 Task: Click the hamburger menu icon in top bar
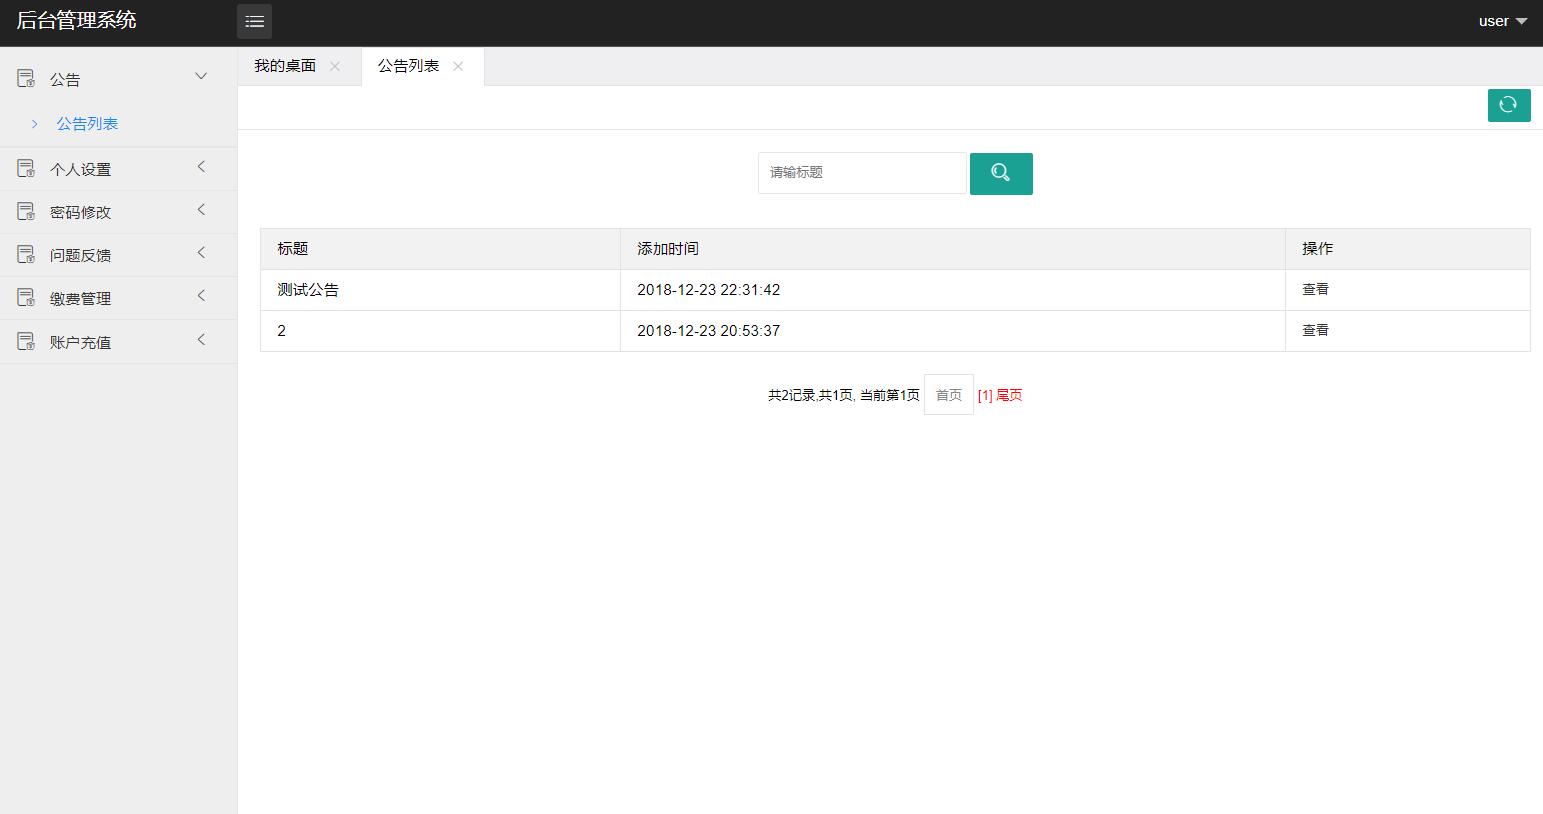(x=254, y=21)
